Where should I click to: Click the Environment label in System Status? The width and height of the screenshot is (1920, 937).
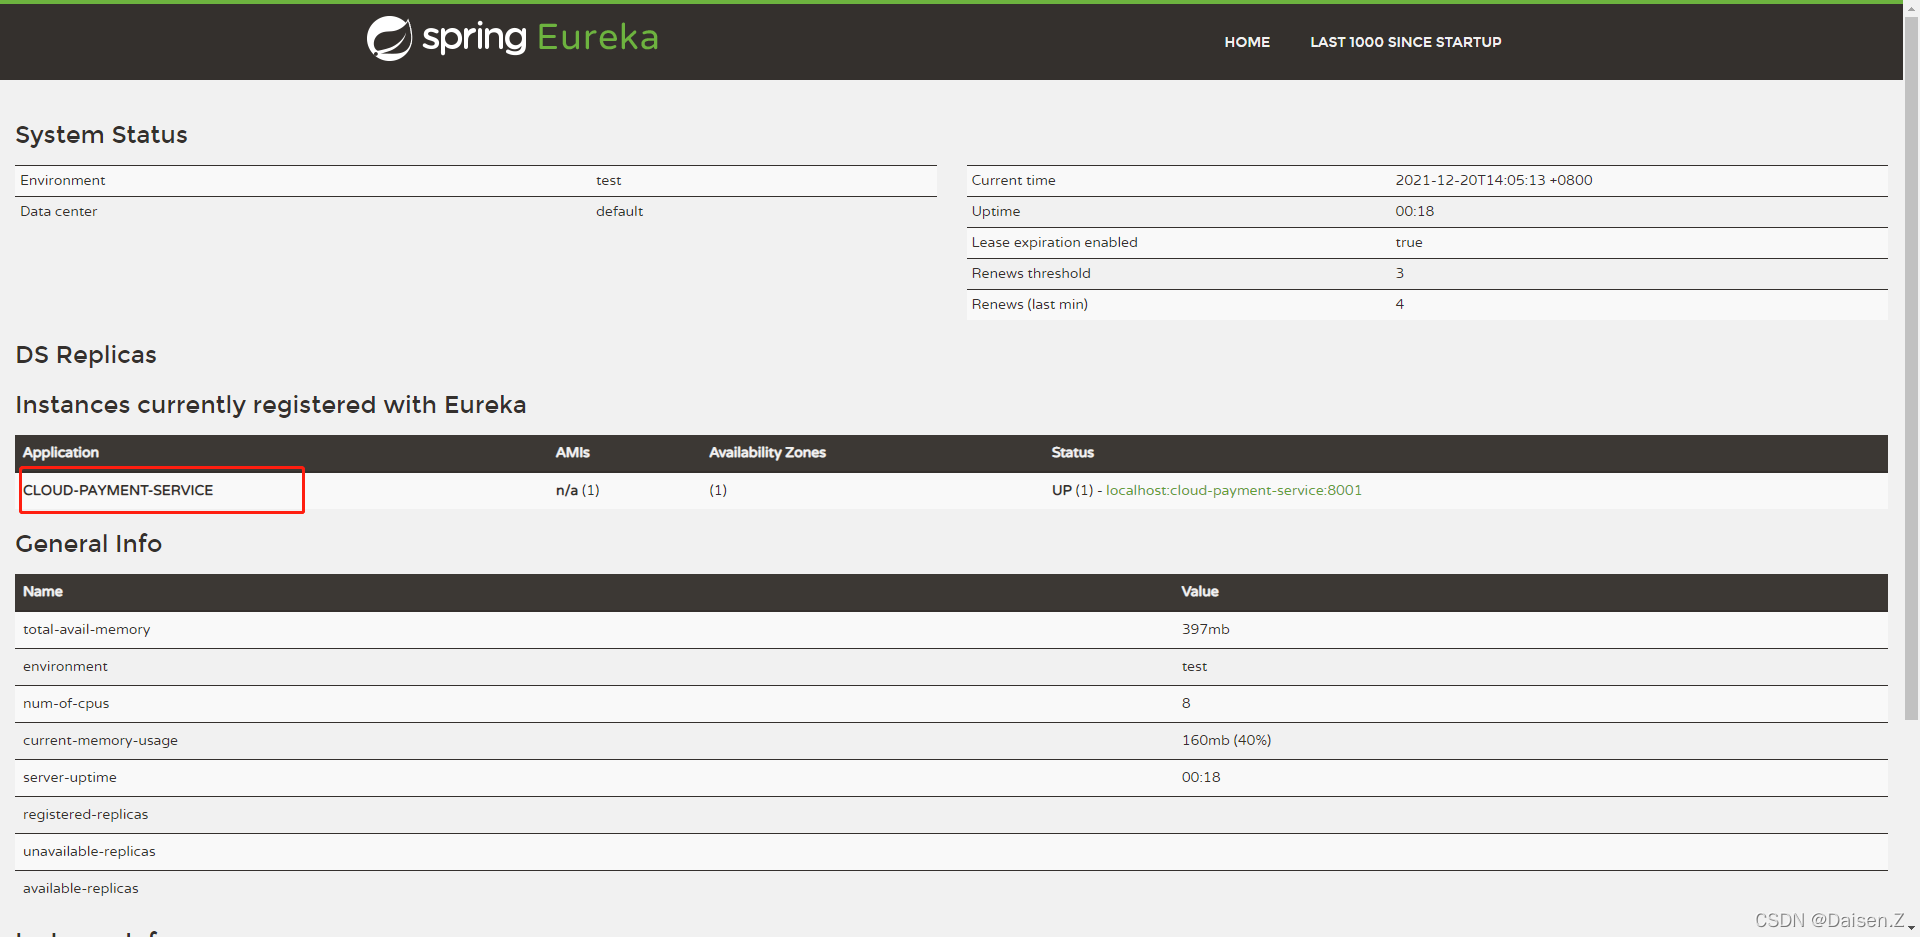coord(62,180)
